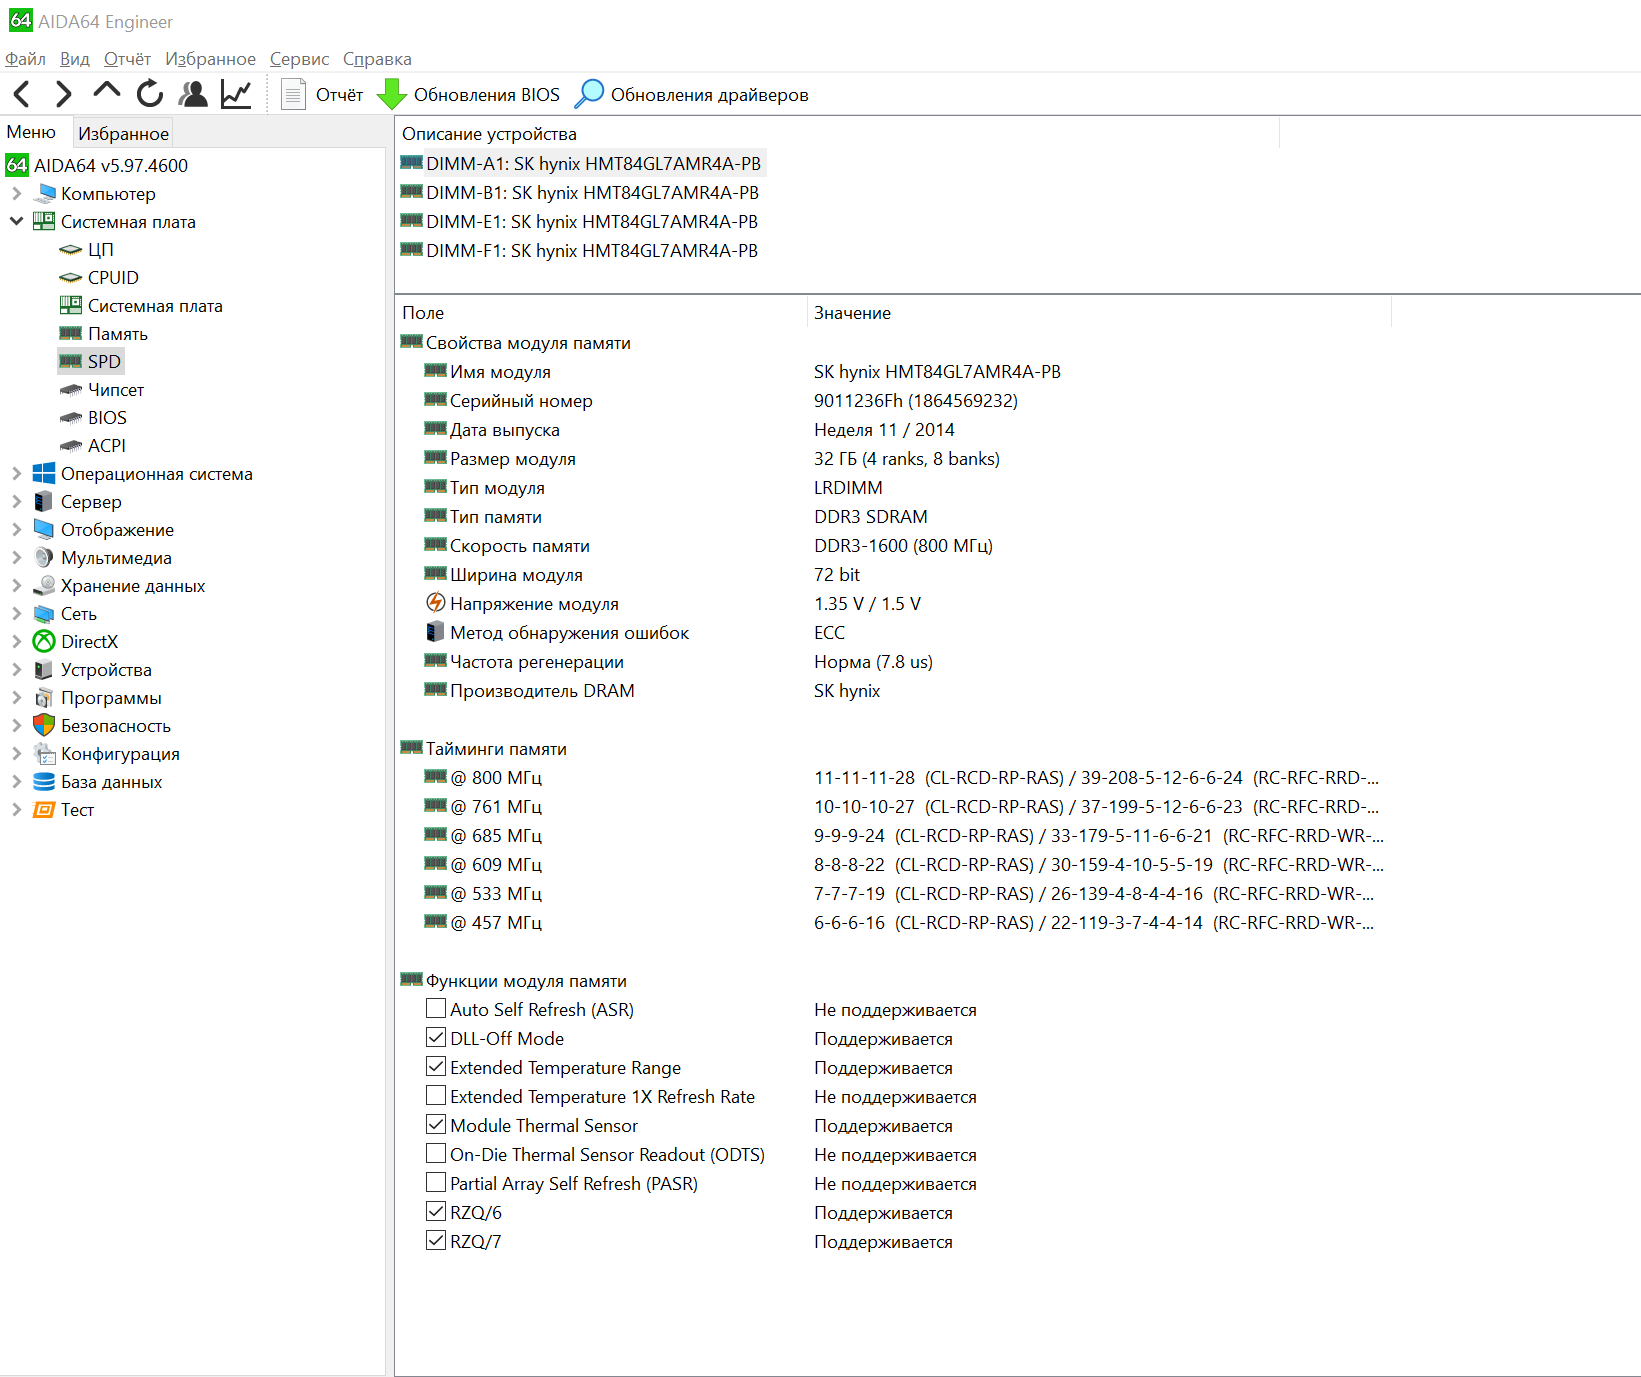This screenshot has width=1641, height=1377.
Task: Toggle the RZQ/6 checkbox
Action: [436, 1212]
